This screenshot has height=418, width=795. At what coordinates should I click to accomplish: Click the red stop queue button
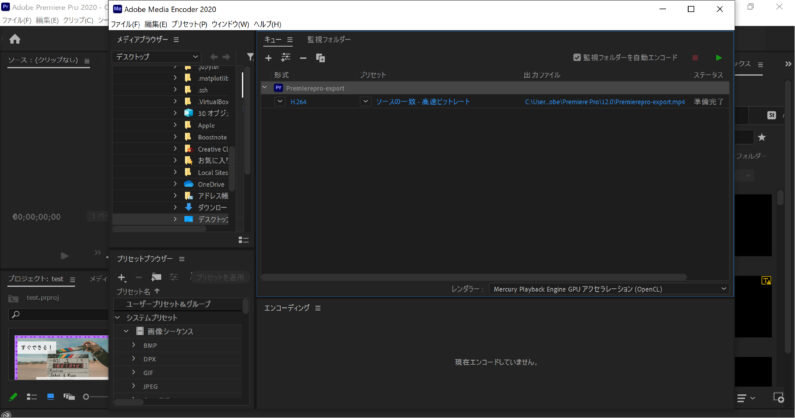click(x=695, y=58)
